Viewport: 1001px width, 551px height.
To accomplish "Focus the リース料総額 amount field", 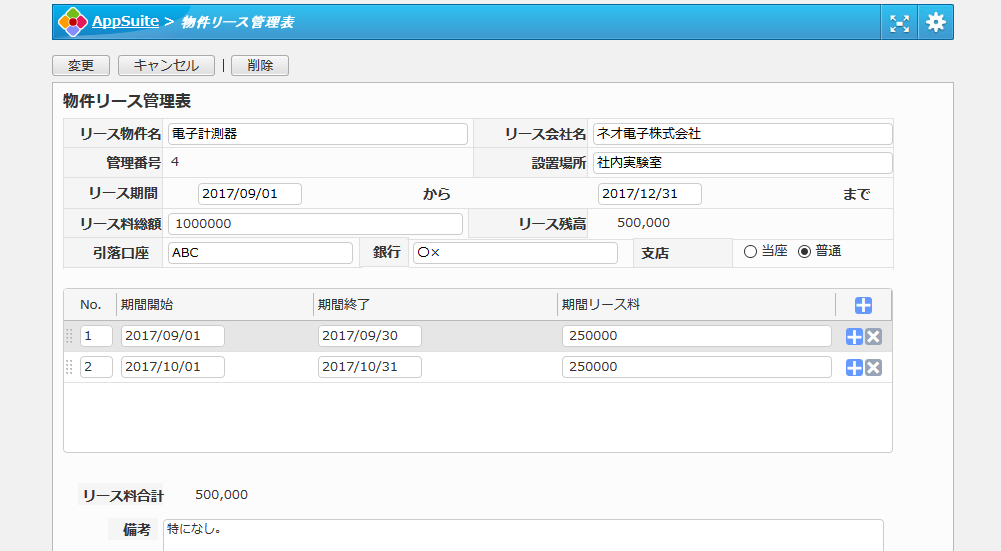I will 315,224.
